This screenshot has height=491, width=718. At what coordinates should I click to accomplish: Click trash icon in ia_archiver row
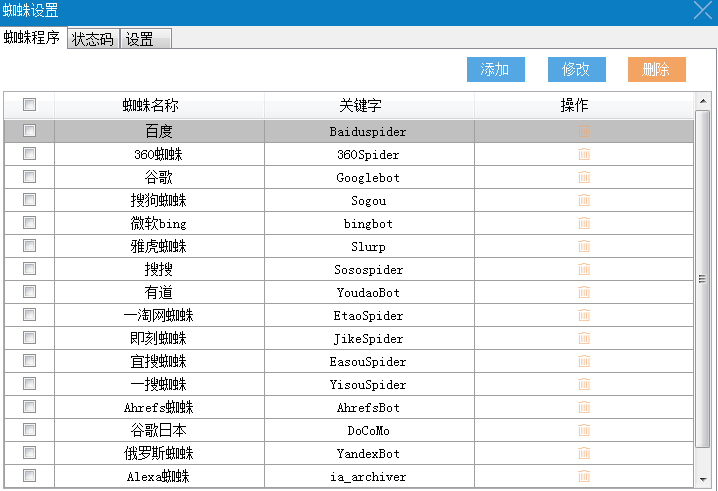coord(584,476)
